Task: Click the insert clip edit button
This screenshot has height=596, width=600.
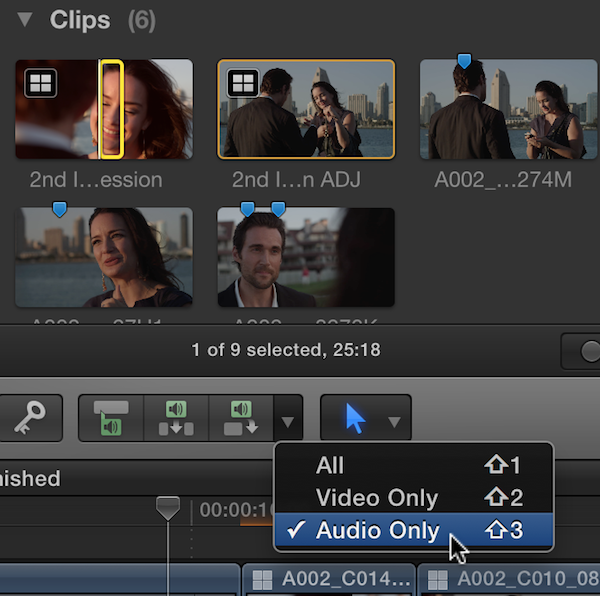Action: pyautogui.click(x=176, y=418)
